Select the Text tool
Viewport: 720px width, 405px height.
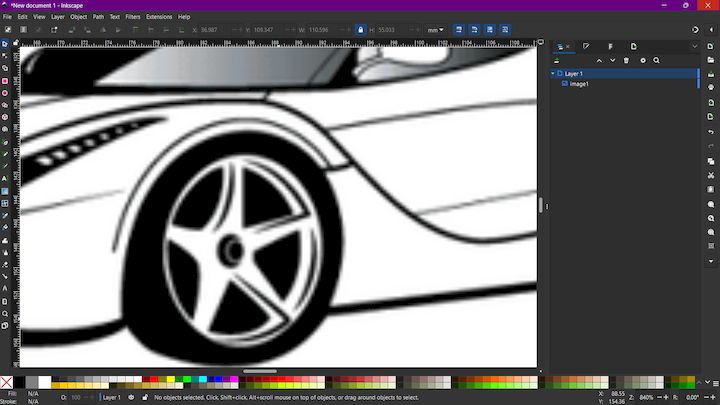[5, 179]
